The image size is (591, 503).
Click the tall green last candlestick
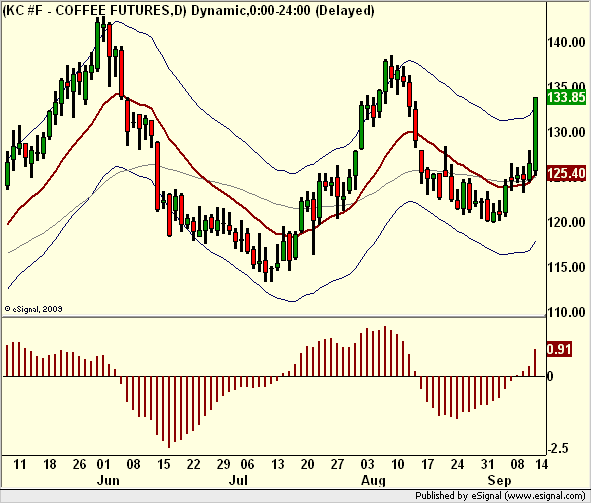(x=535, y=135)
